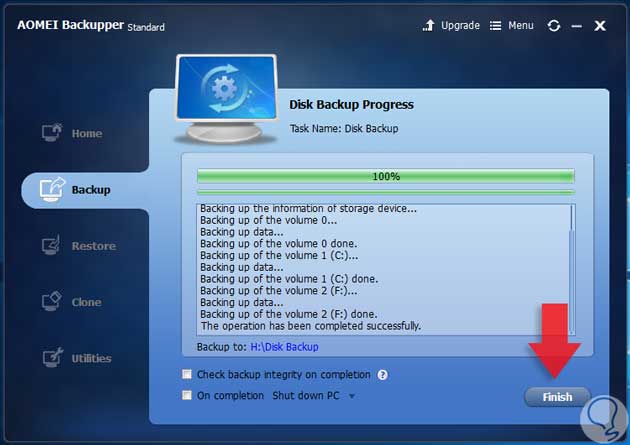Open the Menu list icon
The width and height of the screenshot is (630, 445).
tap(495, 26)
